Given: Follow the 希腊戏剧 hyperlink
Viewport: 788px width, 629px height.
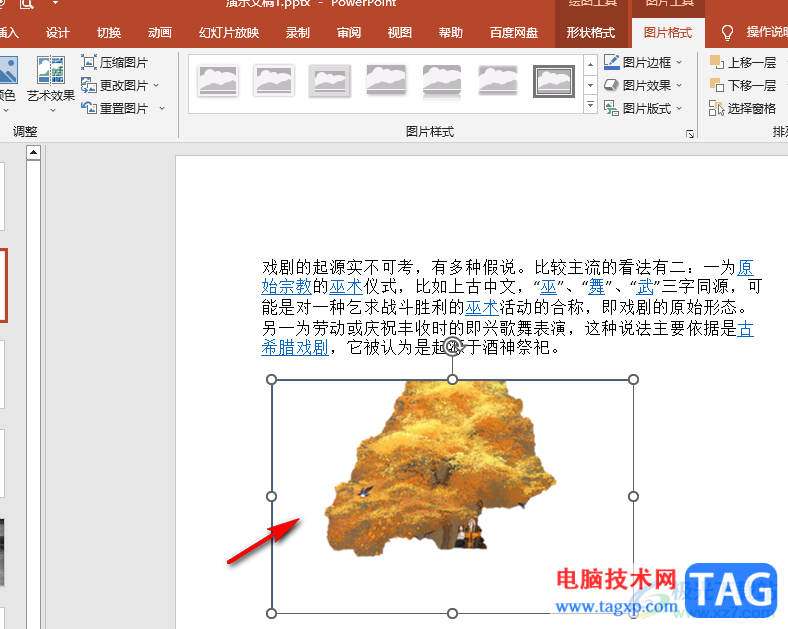Looking at the screenshot, I should pos(294,347).
